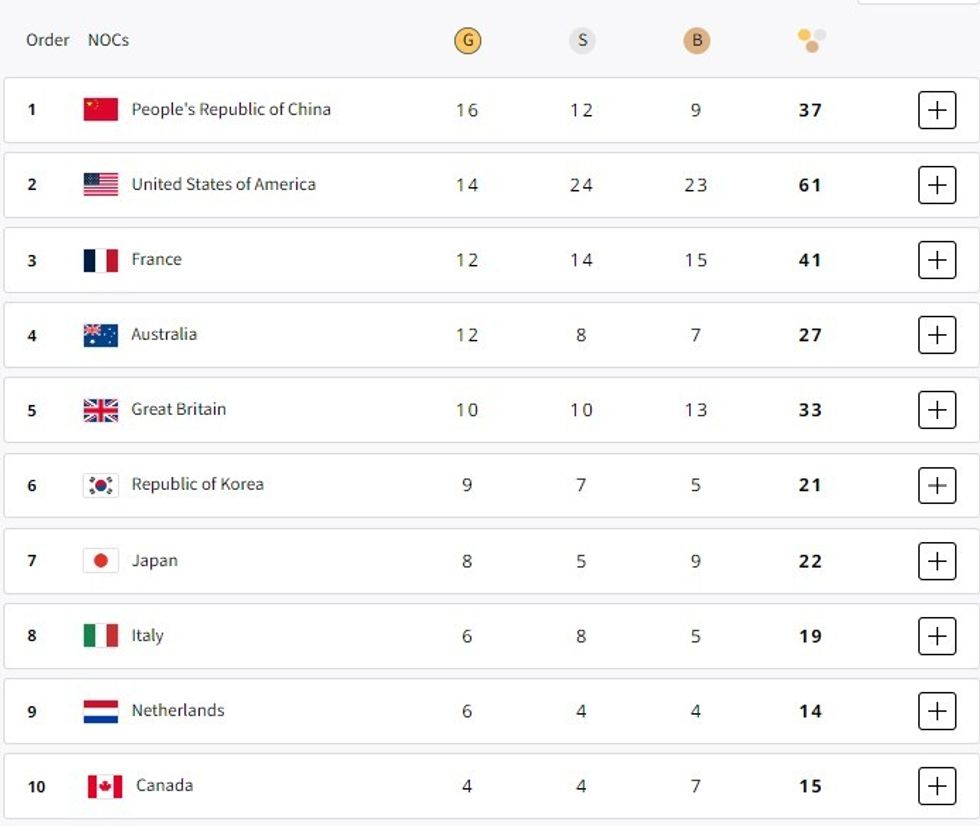This screenshot has height=826, width=980.
Task: Click Great Britain's total medal count
Action: [x=810, y=410]
